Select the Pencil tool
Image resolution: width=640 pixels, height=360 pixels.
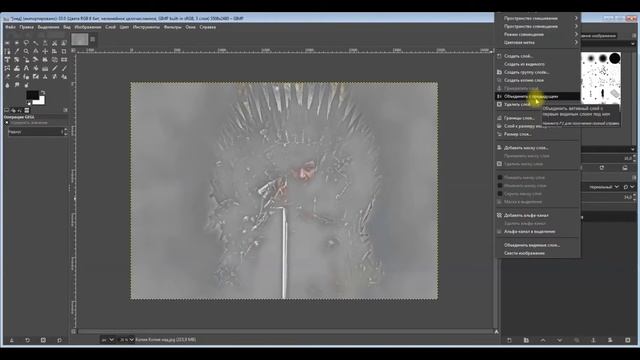tap(54, 68)
